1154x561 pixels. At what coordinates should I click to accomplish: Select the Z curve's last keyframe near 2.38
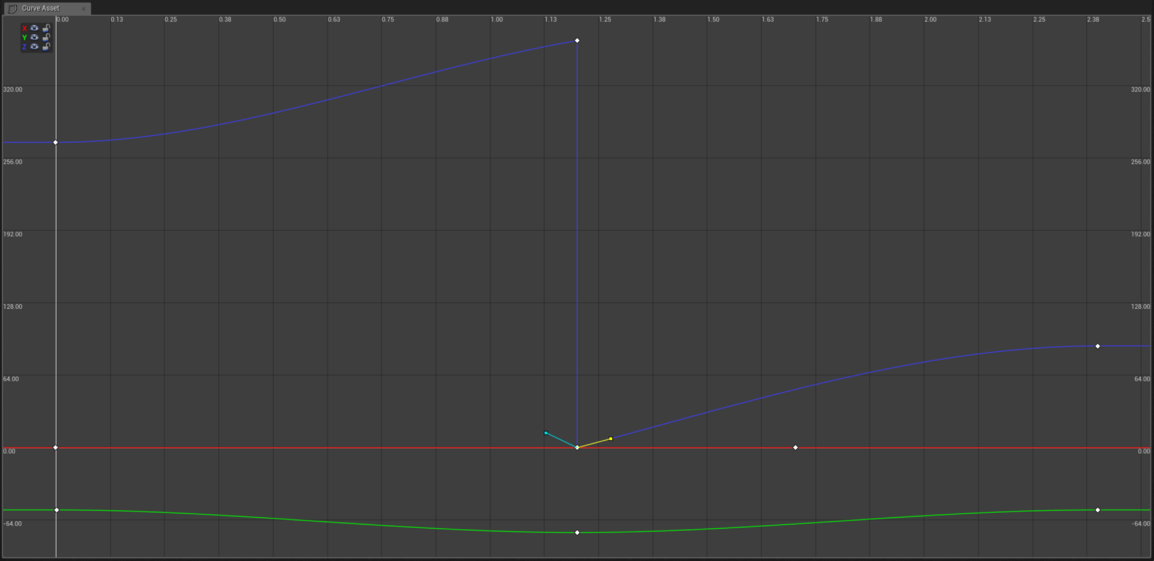(x=1097, y=346)
